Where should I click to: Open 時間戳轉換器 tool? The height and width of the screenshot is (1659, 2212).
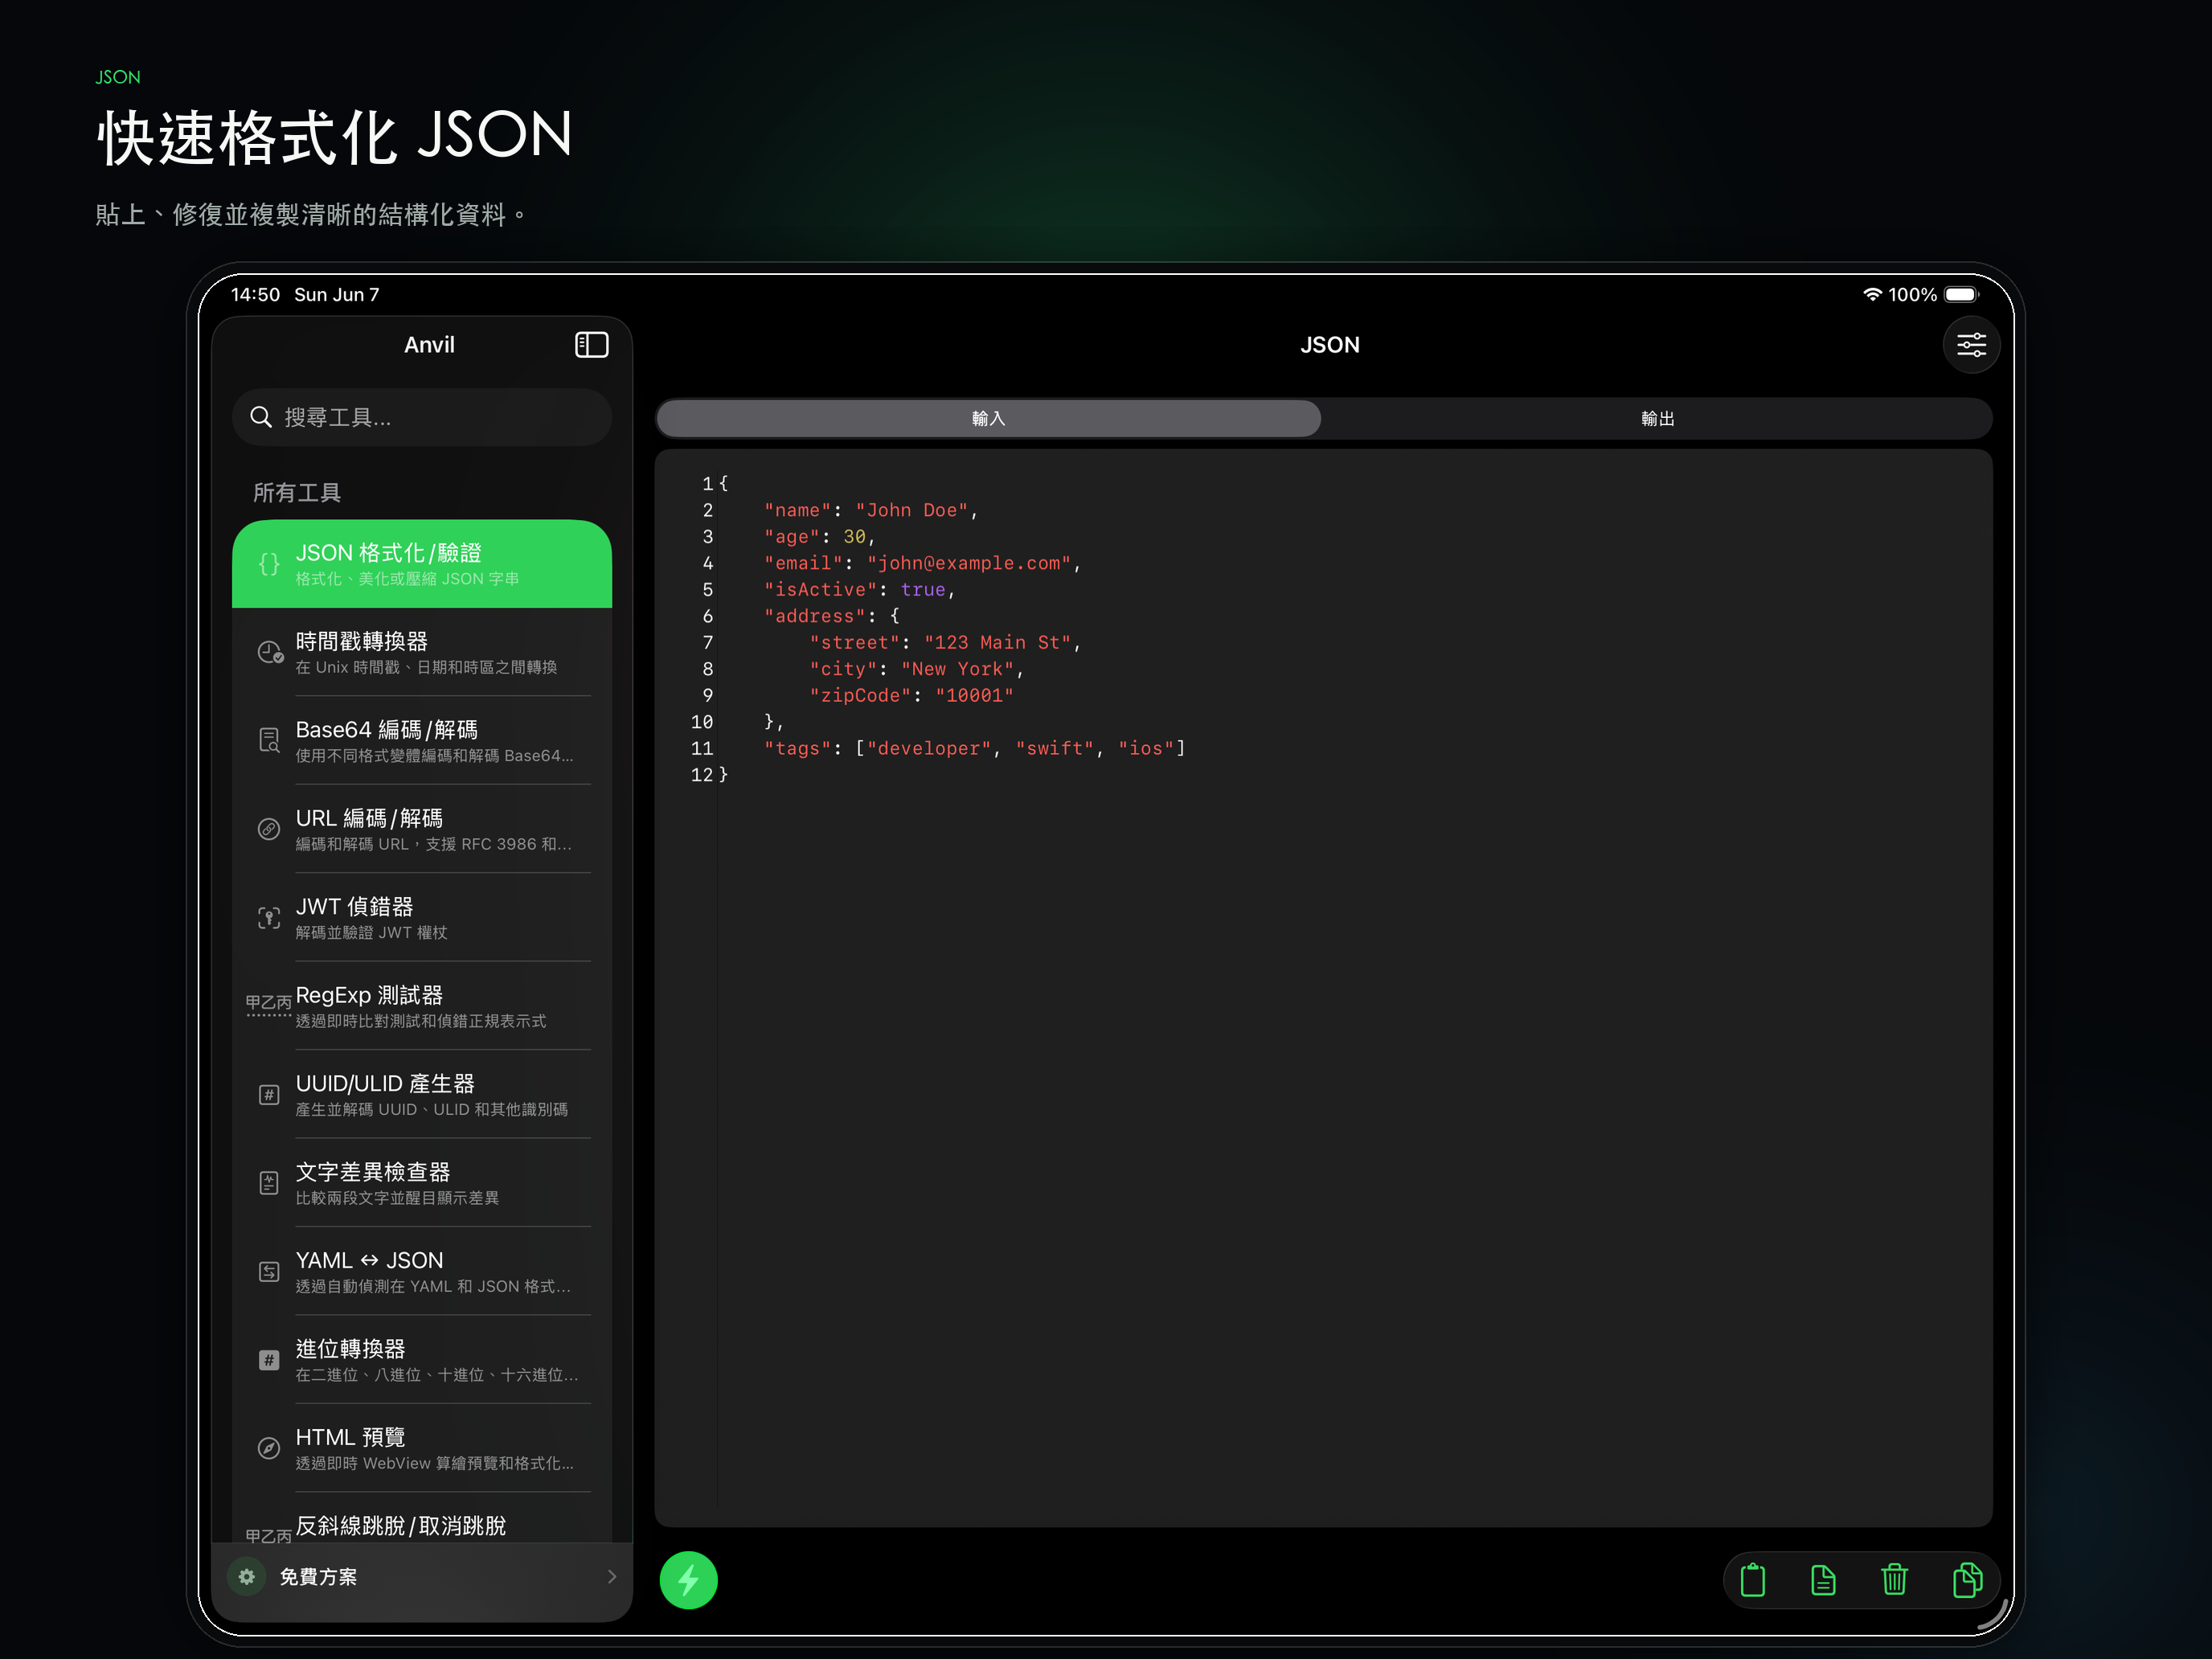[x=422, y=652]
